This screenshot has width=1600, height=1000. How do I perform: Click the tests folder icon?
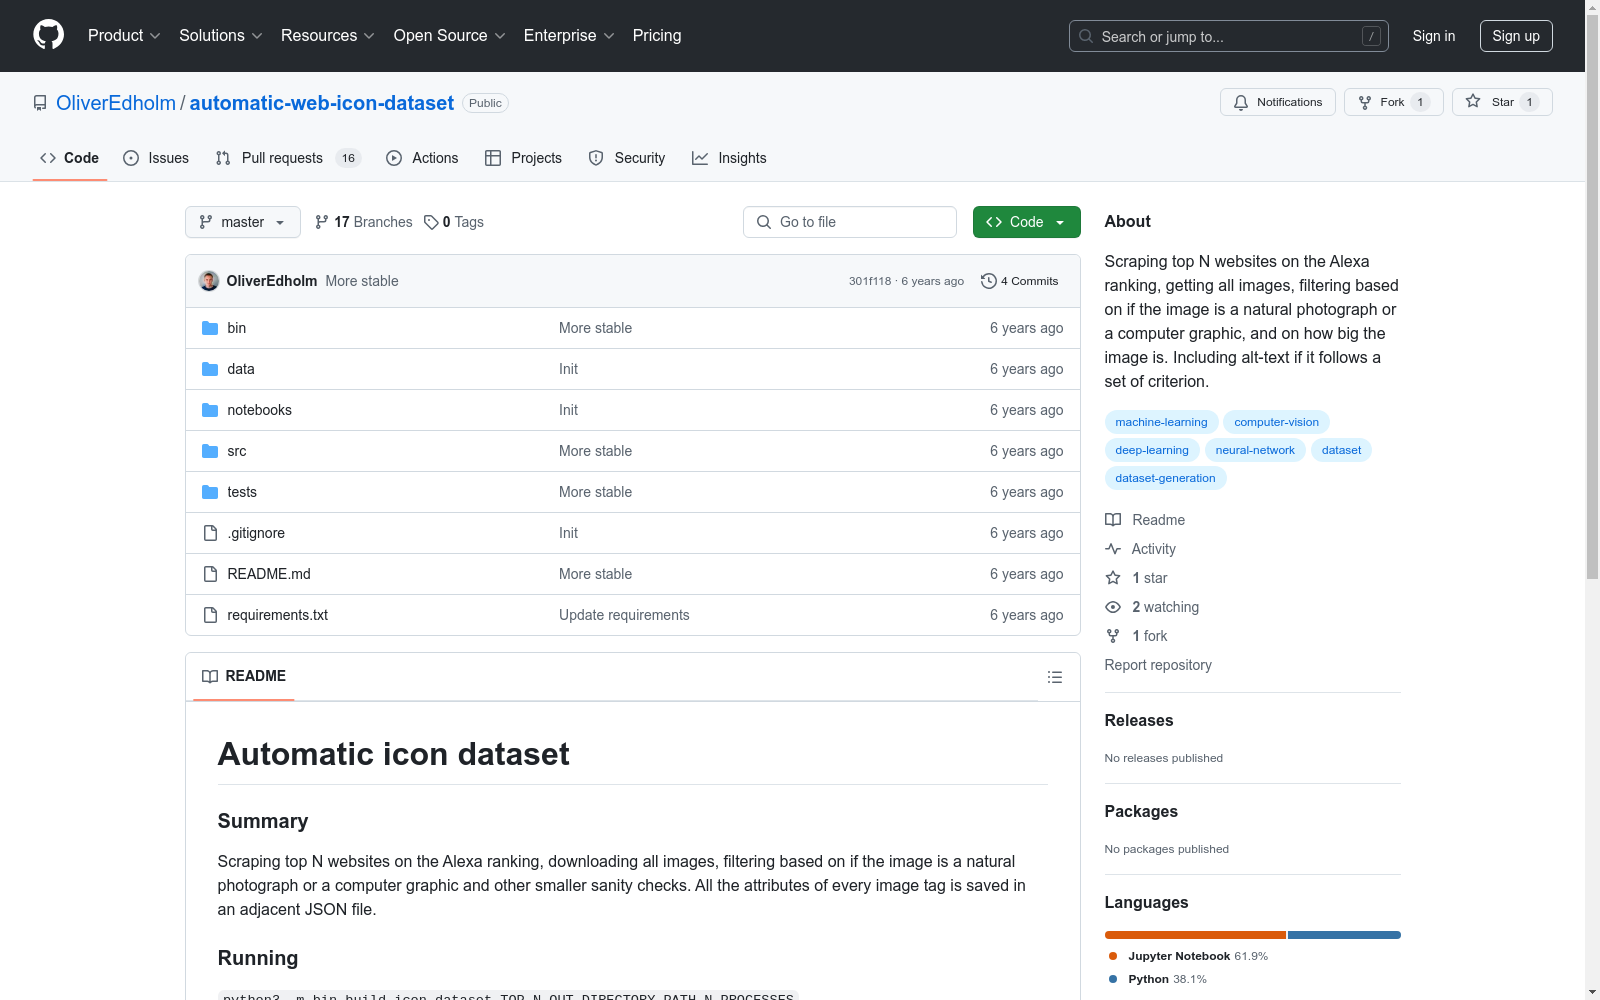(x=210, y=492)
